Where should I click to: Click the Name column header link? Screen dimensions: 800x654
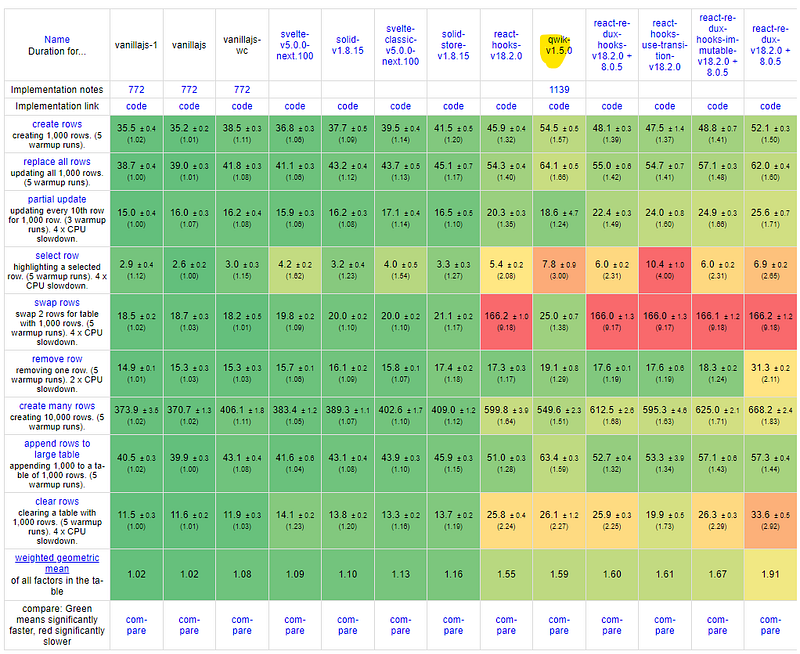click(x=57, y=40)
